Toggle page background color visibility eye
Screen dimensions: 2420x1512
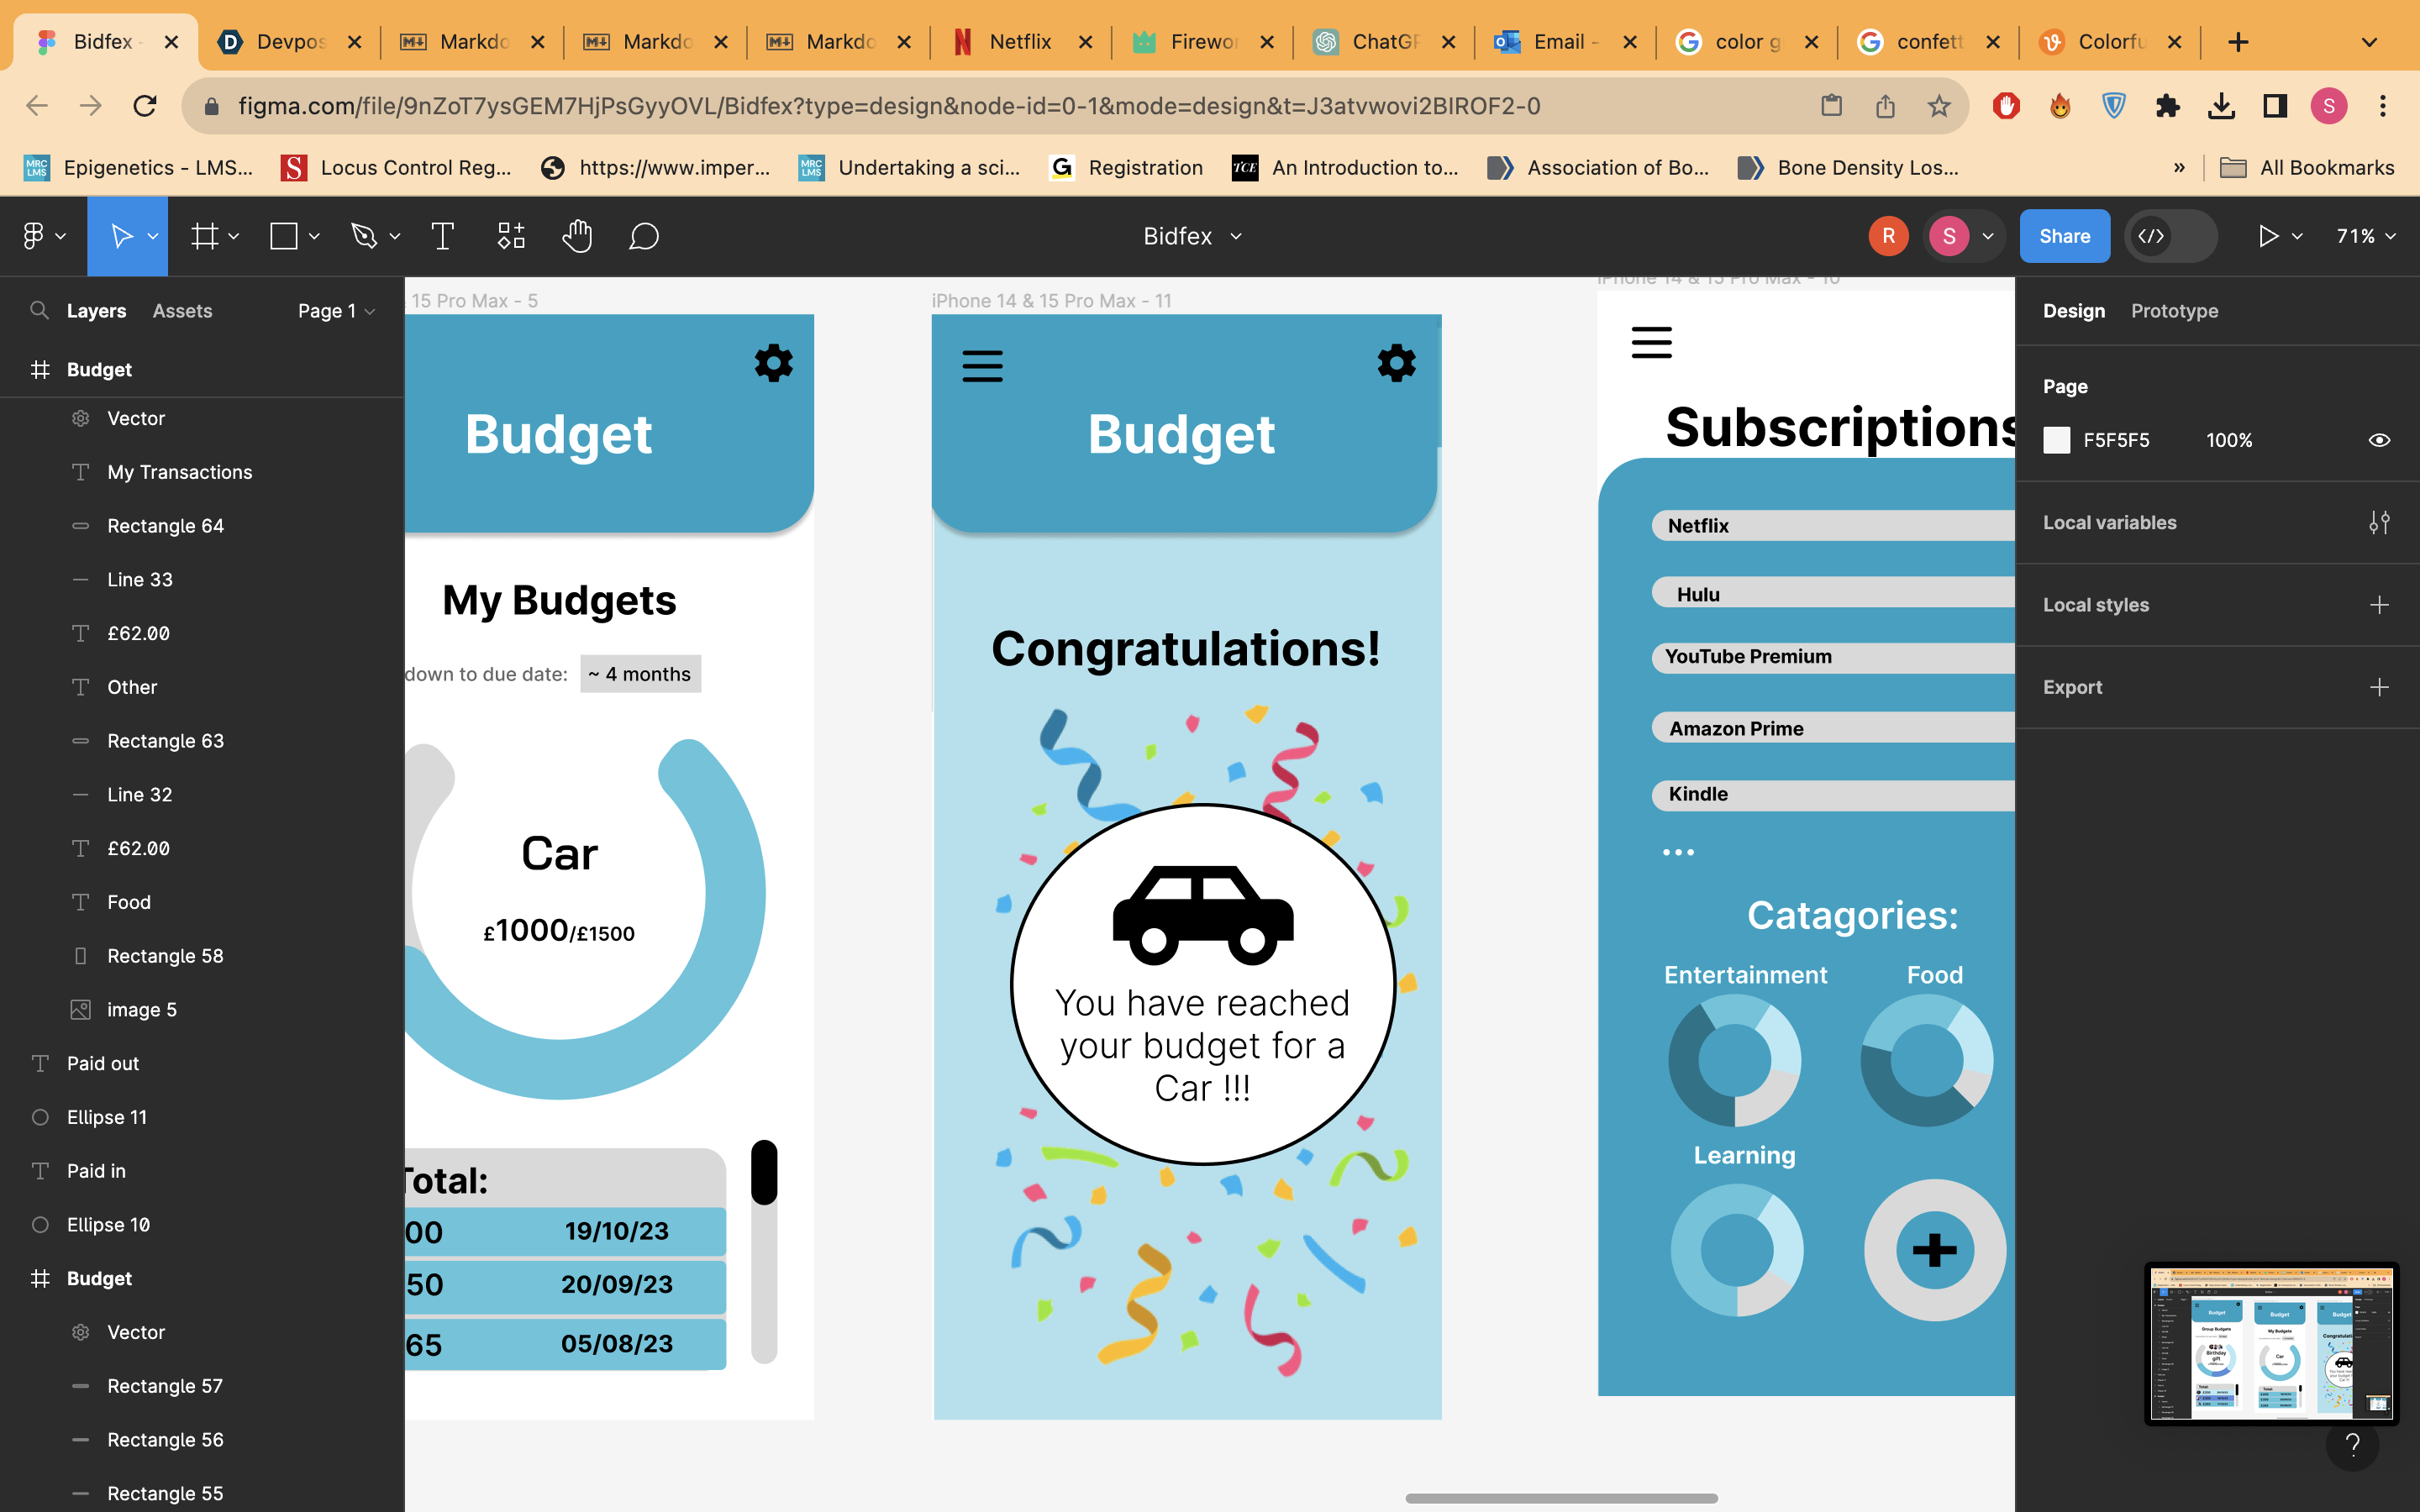2379,440
